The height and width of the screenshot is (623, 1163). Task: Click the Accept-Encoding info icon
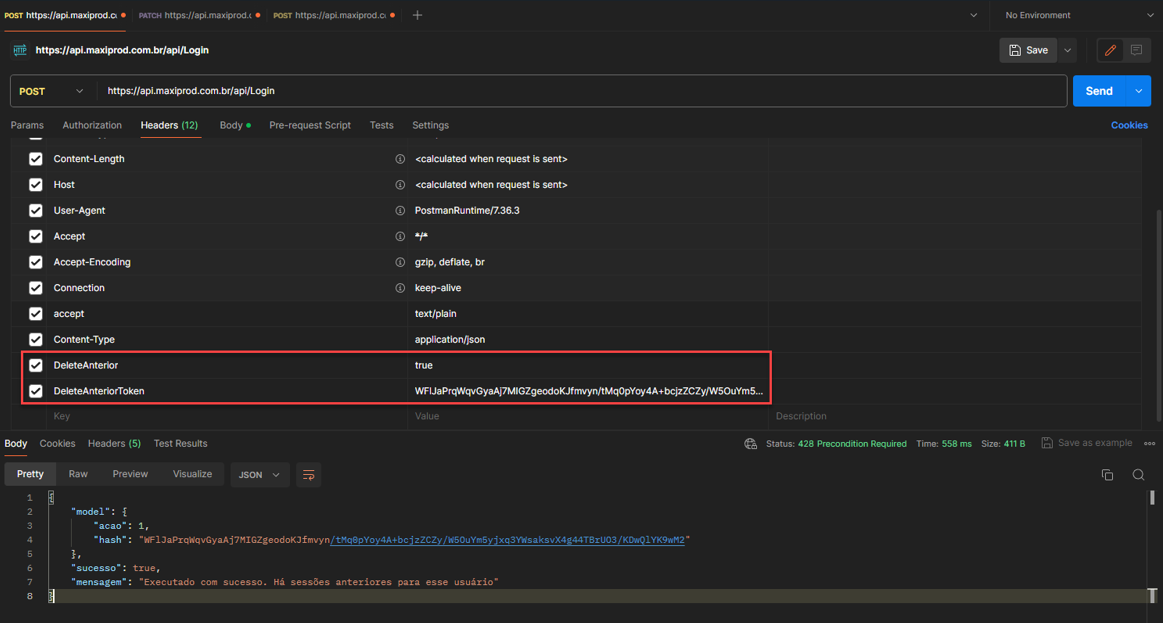[400, 262]
